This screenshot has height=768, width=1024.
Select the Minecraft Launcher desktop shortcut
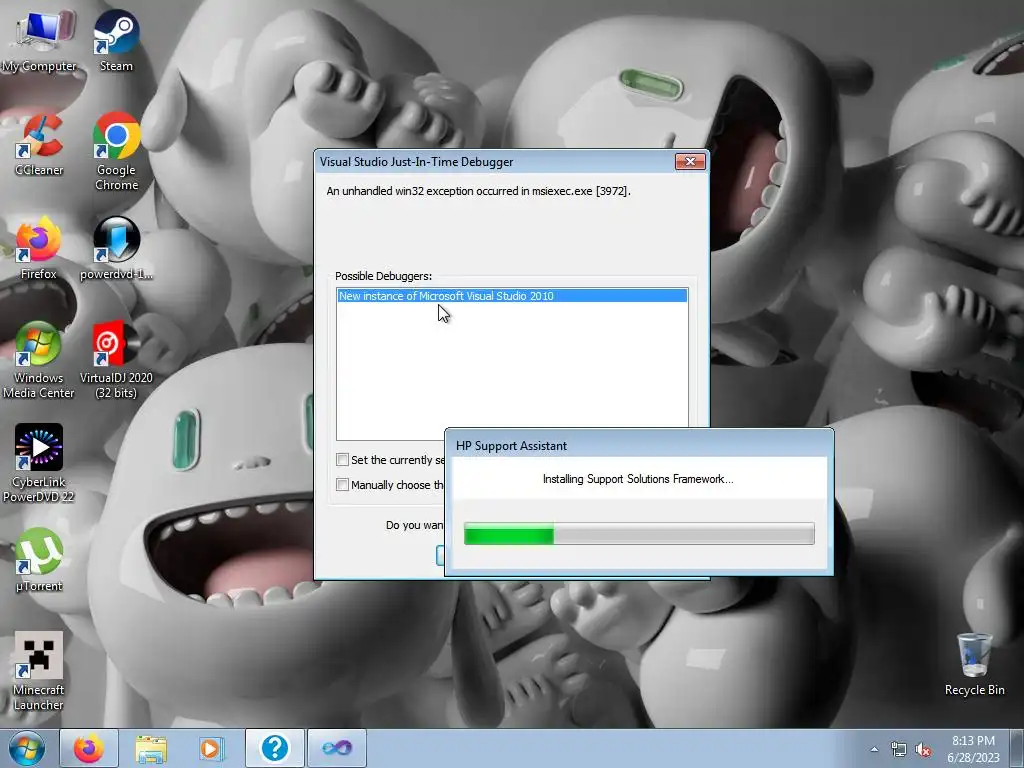(x=39, y=671)
